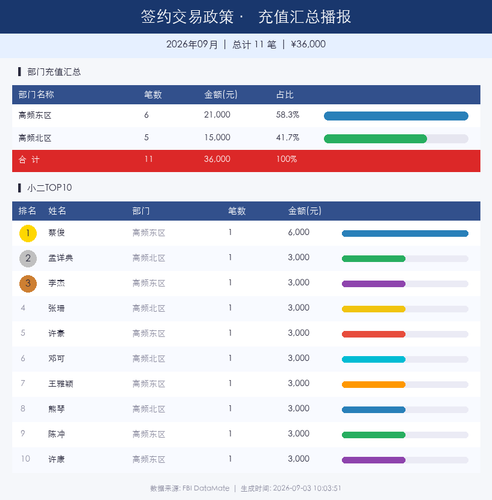Click the rank 8 blue amount bar
This screenshot has height=500, width=492.
[374, 410]
